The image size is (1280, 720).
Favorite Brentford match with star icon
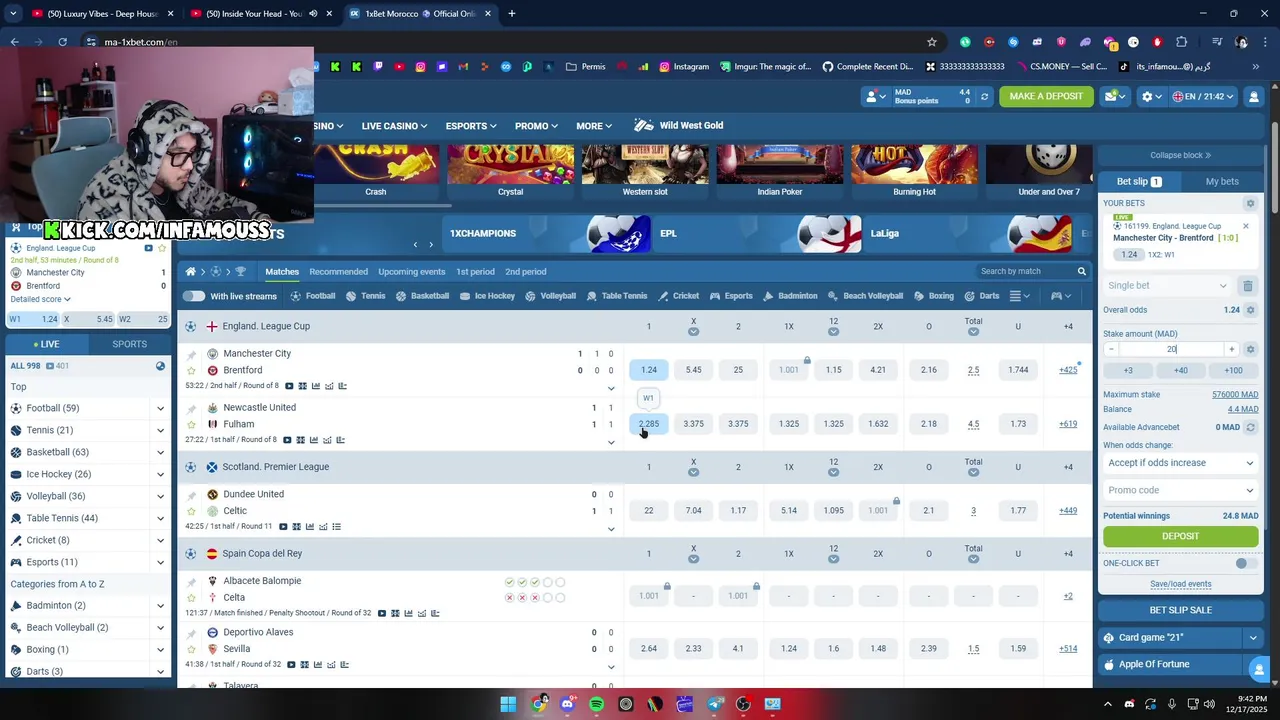coord(191,370)
